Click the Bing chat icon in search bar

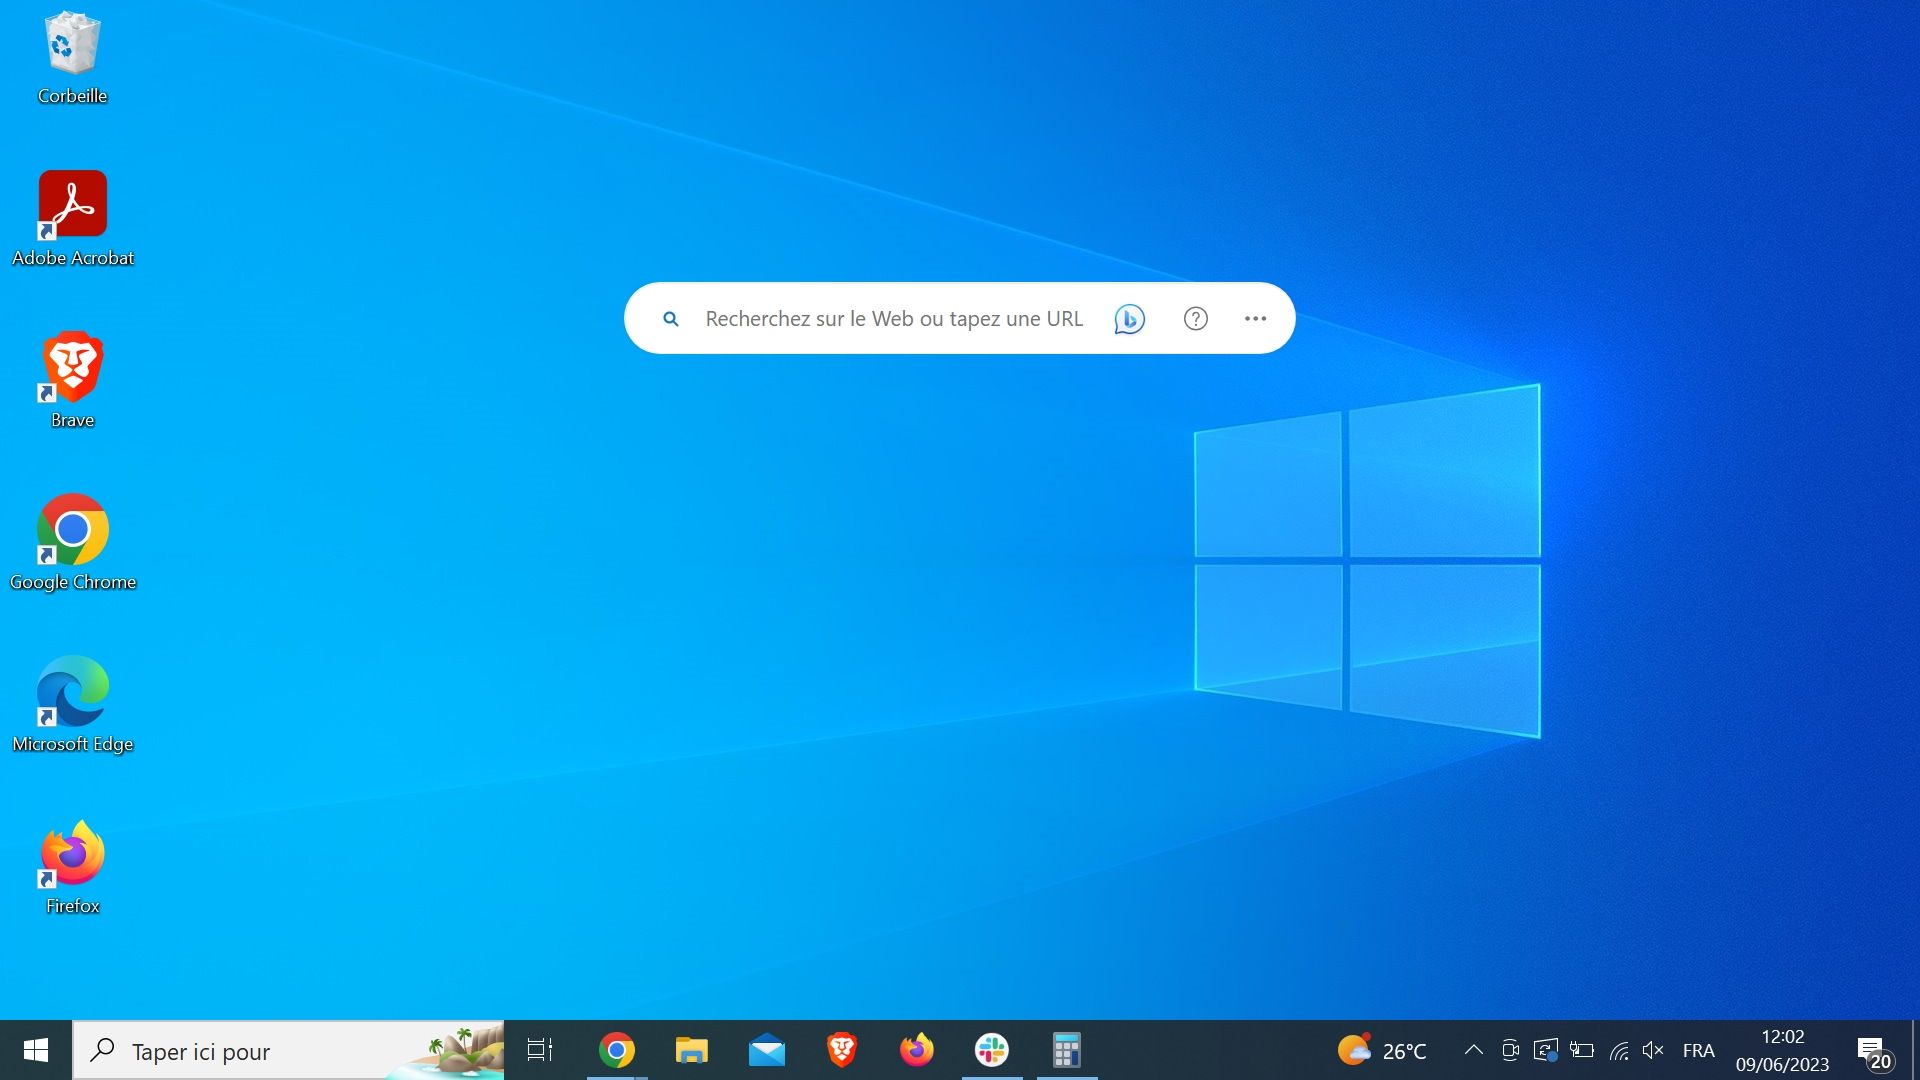[1129, 319]
